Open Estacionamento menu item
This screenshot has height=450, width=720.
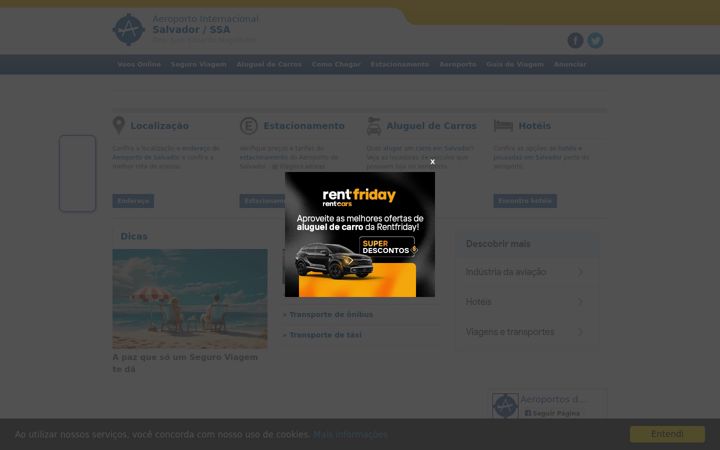[400, 64]
